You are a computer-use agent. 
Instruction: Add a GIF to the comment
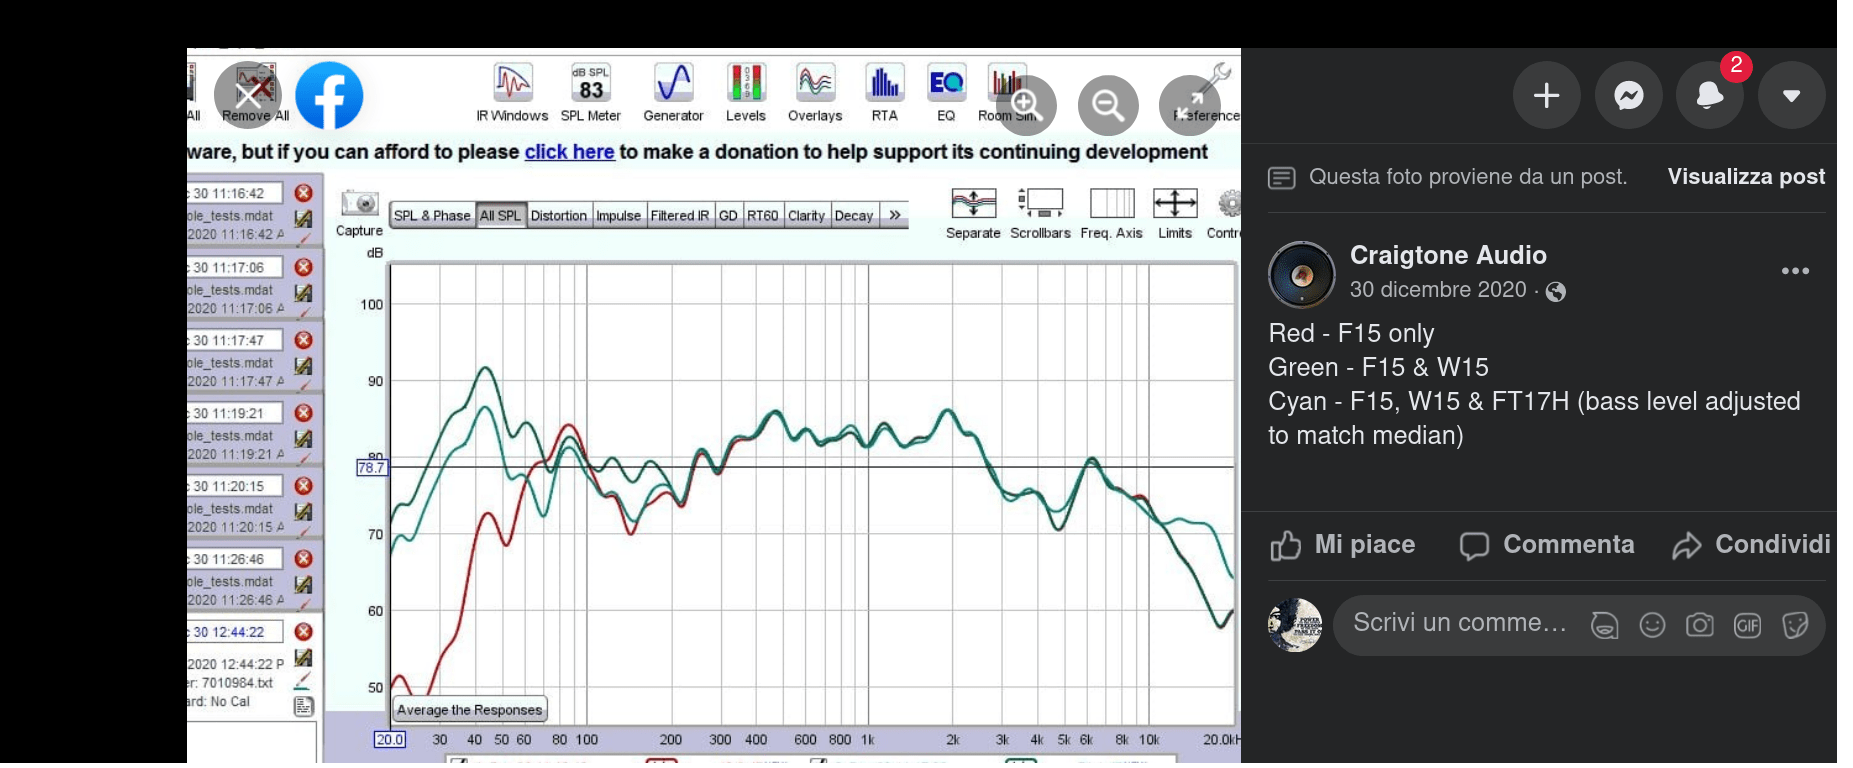click(1747, 626)
